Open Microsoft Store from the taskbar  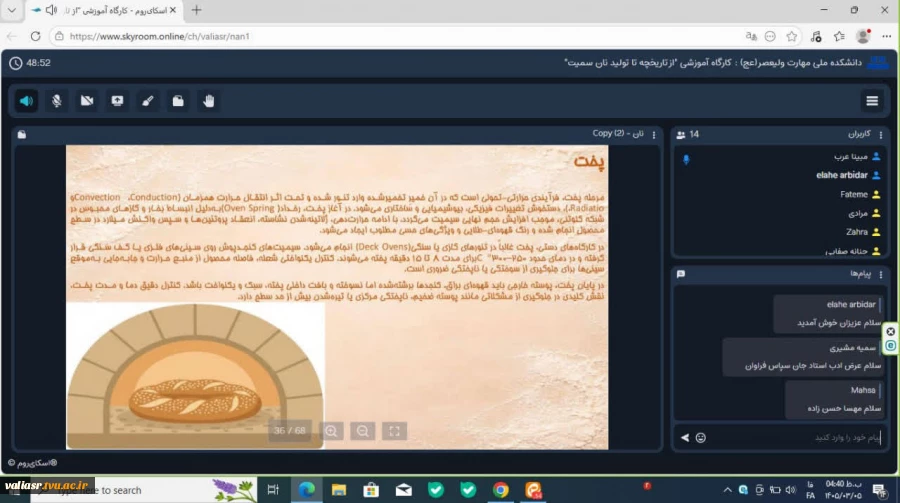pos(371,489)
